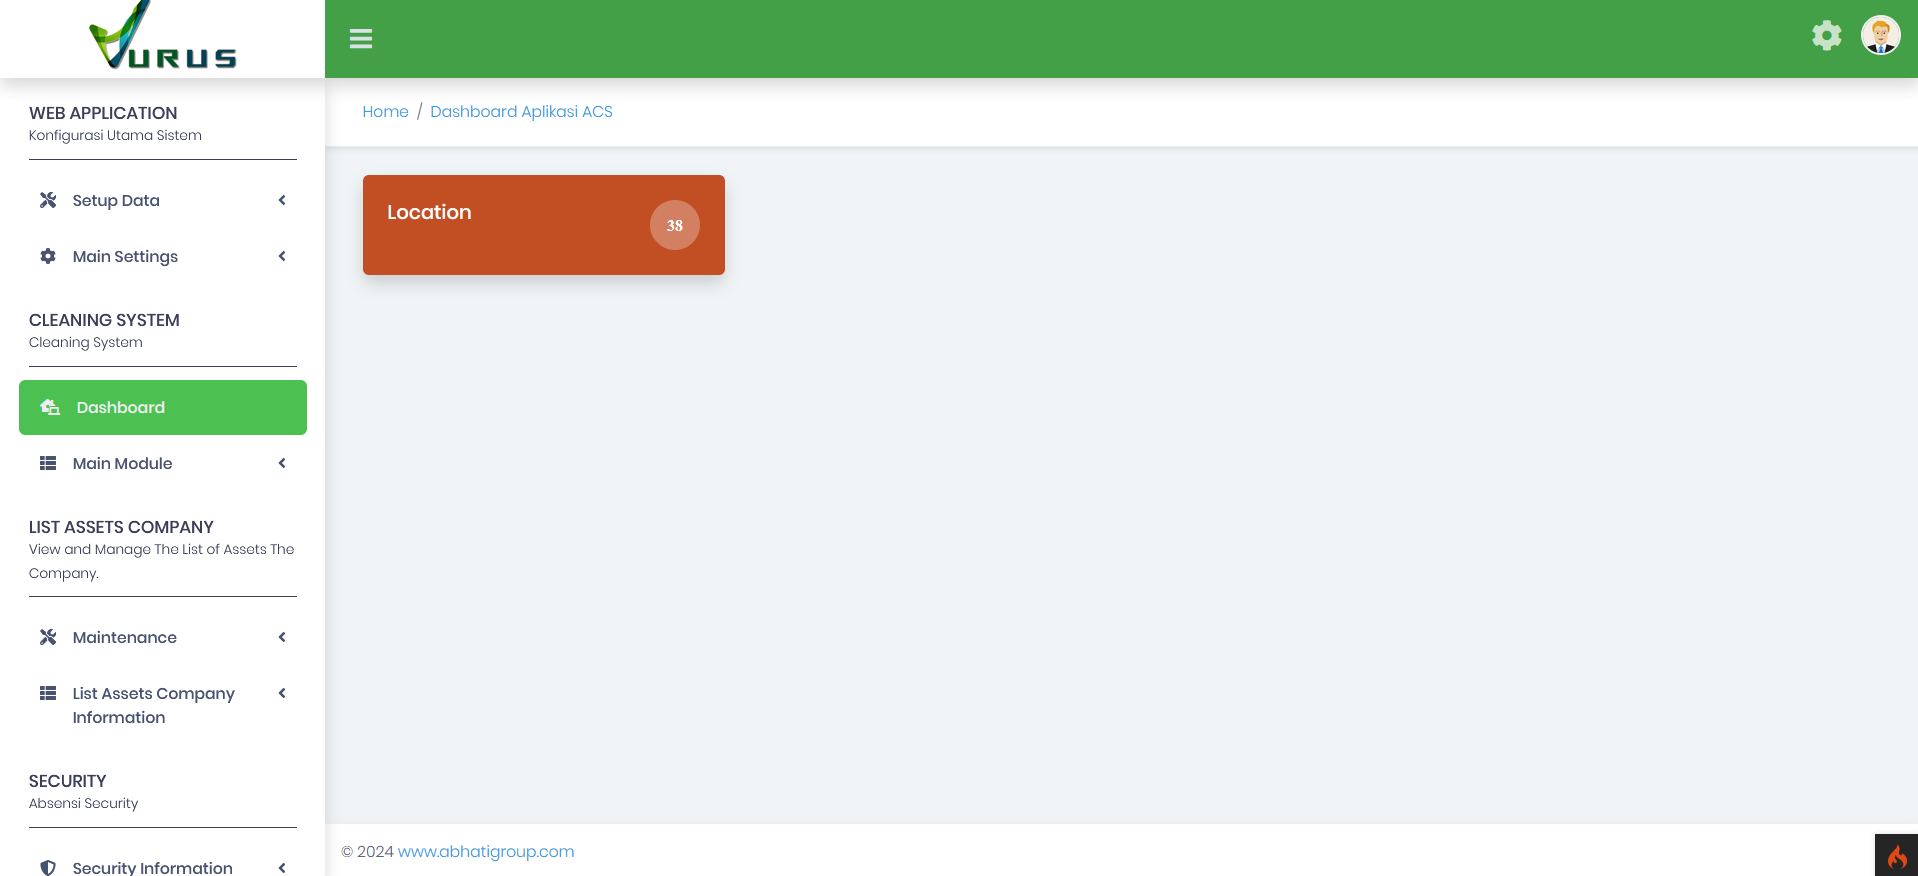The image size is (1918, 876).
Task: Click the Main Settings gear icon
Action: [x=48, y=256]
